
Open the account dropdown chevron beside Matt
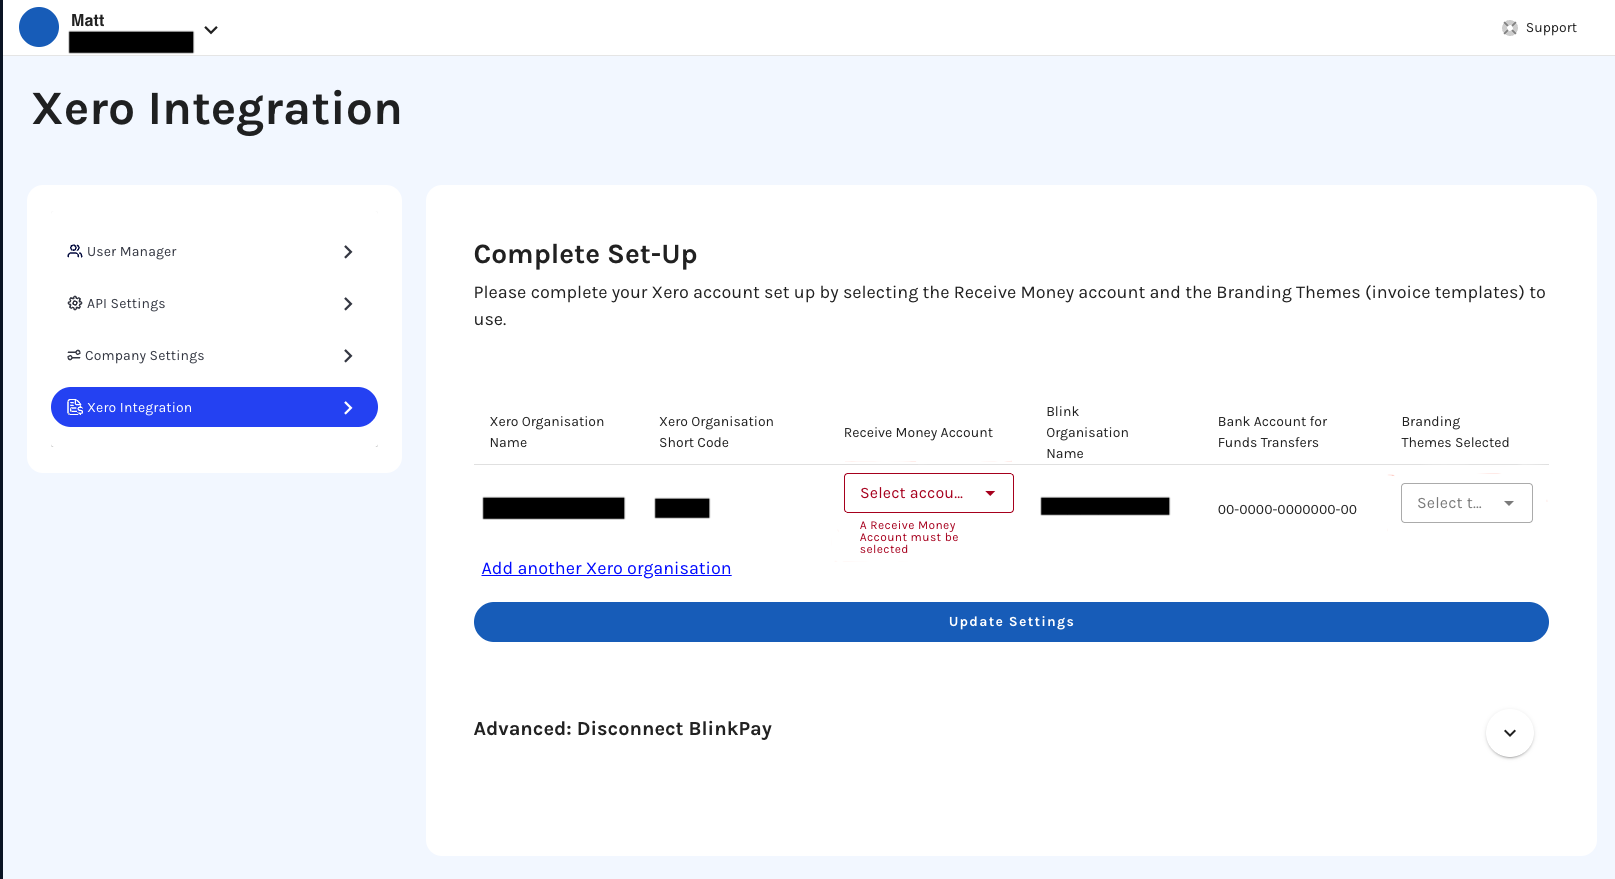coord(211,30)
